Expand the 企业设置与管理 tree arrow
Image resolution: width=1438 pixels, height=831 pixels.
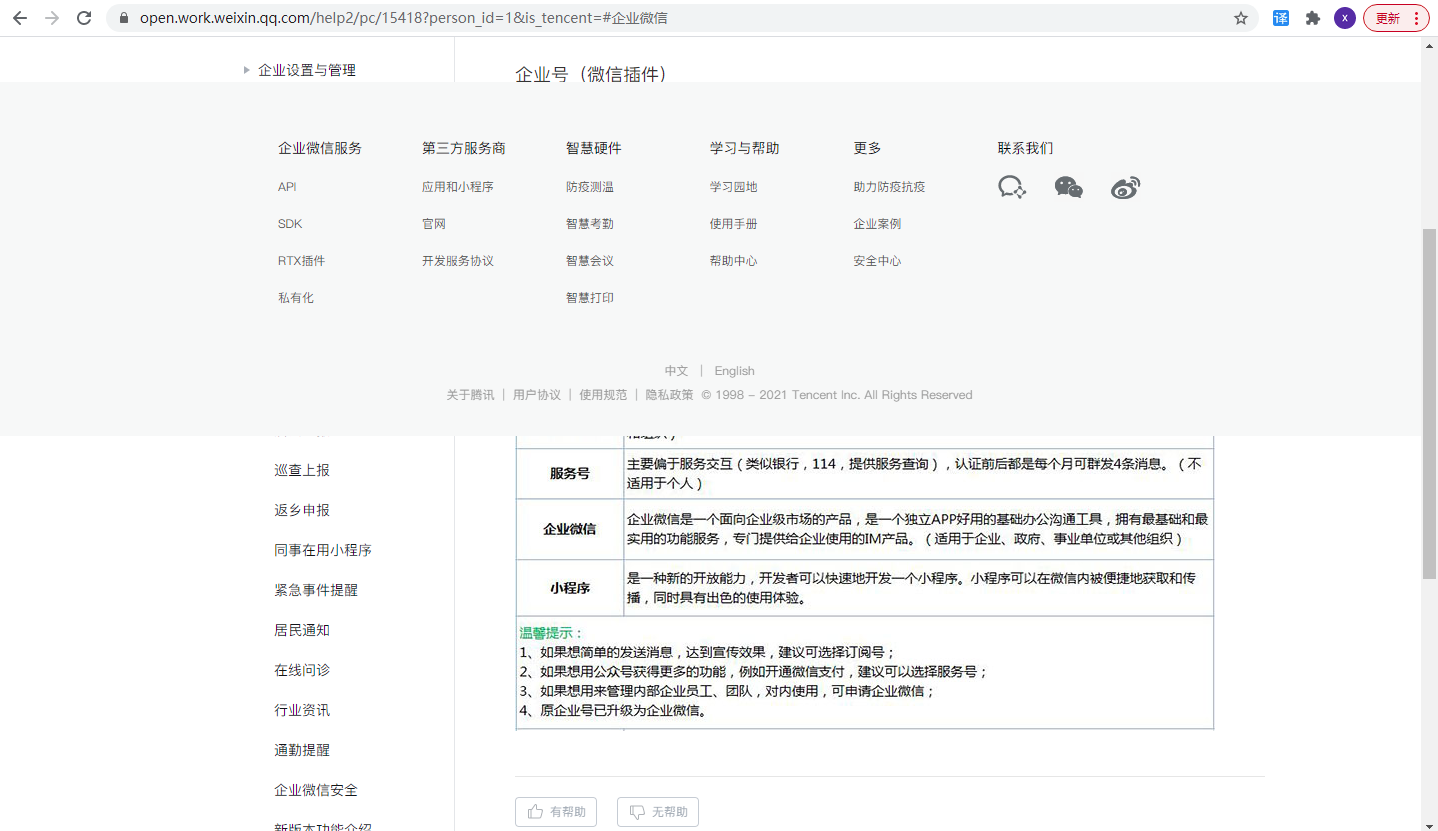[x=246, y=70]
